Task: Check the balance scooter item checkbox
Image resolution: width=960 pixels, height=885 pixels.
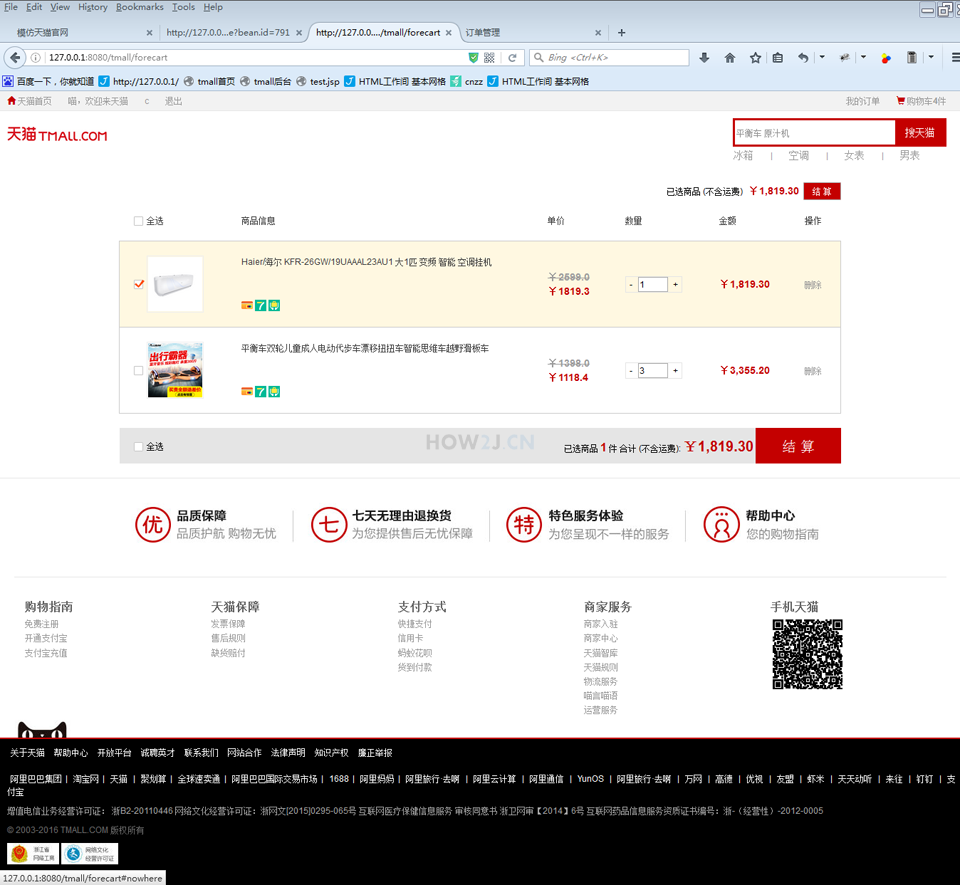Action: point(138,370)
